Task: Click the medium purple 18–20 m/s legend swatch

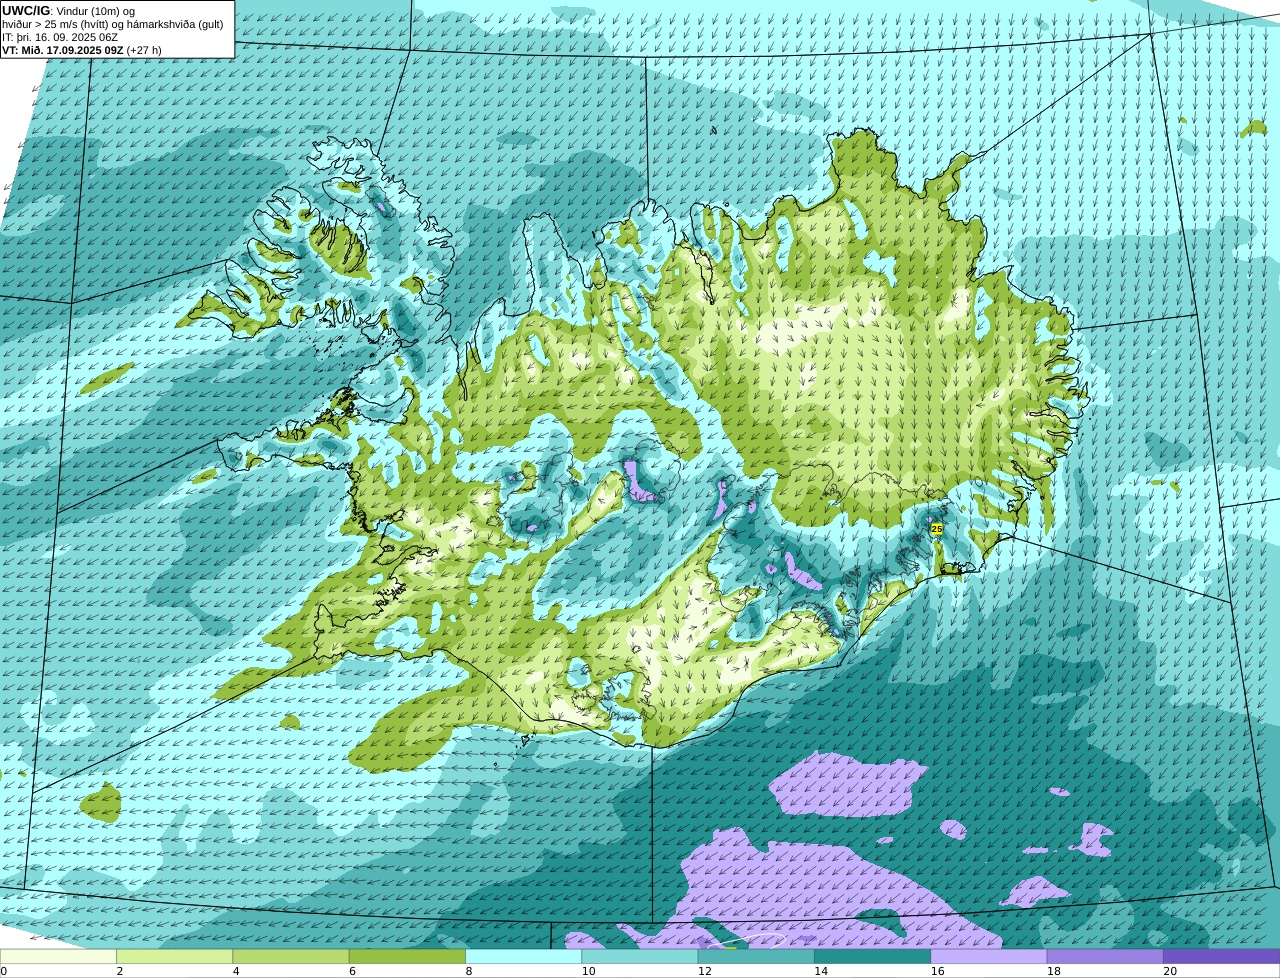Action: coord(1105,956)
